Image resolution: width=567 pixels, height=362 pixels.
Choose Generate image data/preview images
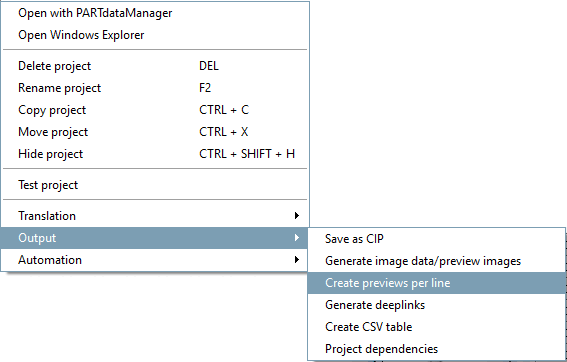(436, 261)
